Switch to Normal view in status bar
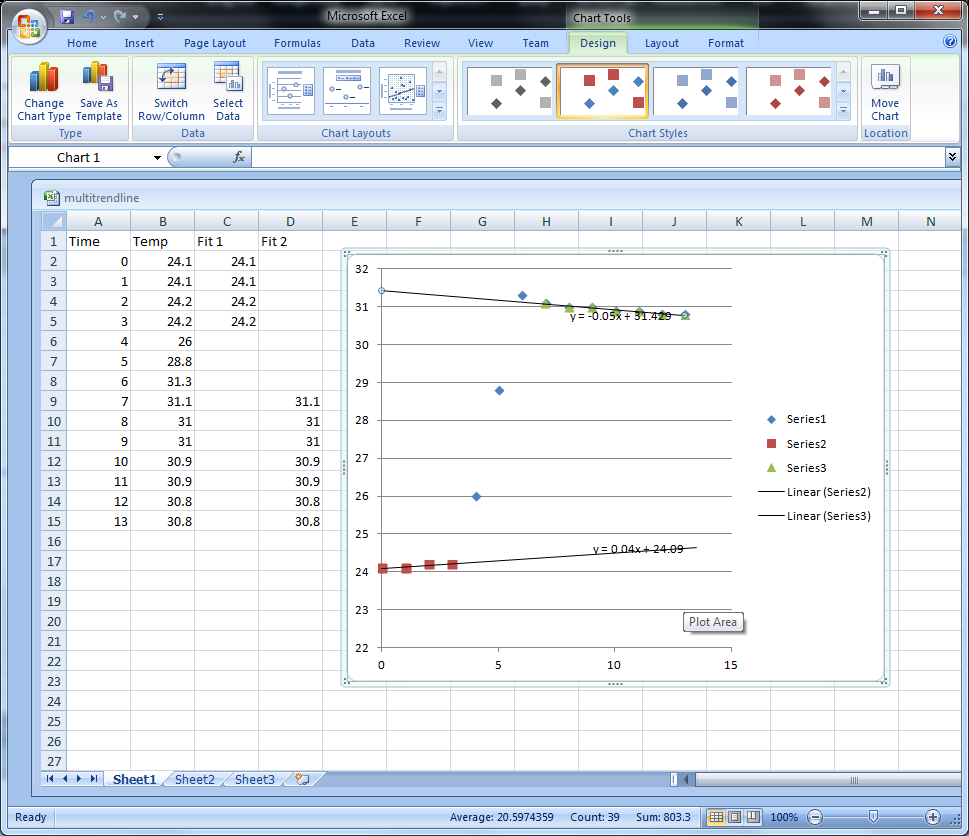Image resolution: width=969 pixels, height=836 pixels. [x=716, y=817]
